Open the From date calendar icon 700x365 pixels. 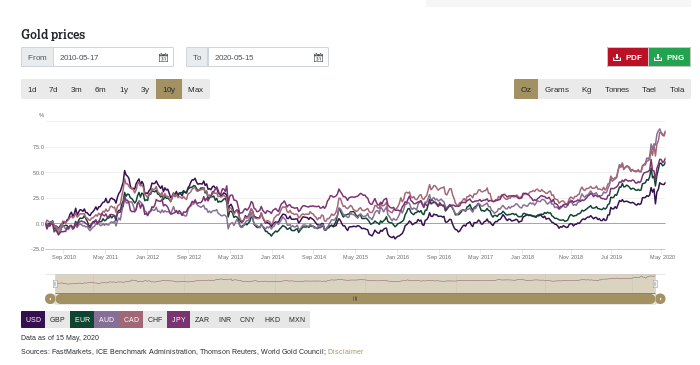[163, 58]
